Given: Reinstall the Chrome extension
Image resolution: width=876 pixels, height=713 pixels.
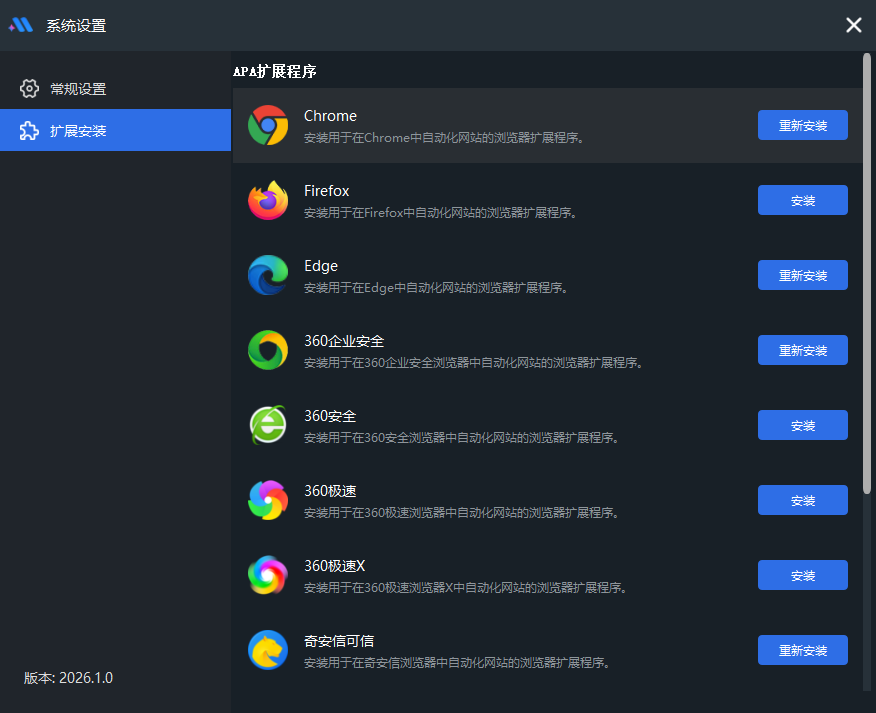Looking at the screenshot, I should (803, 125).
